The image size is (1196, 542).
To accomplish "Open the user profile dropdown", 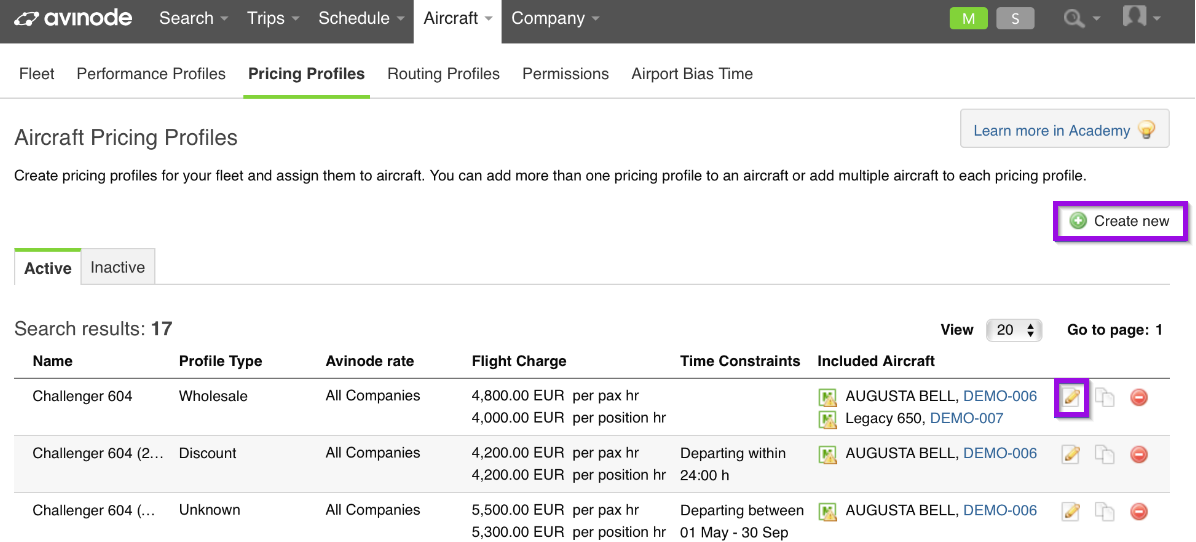I will [1140, 18].
